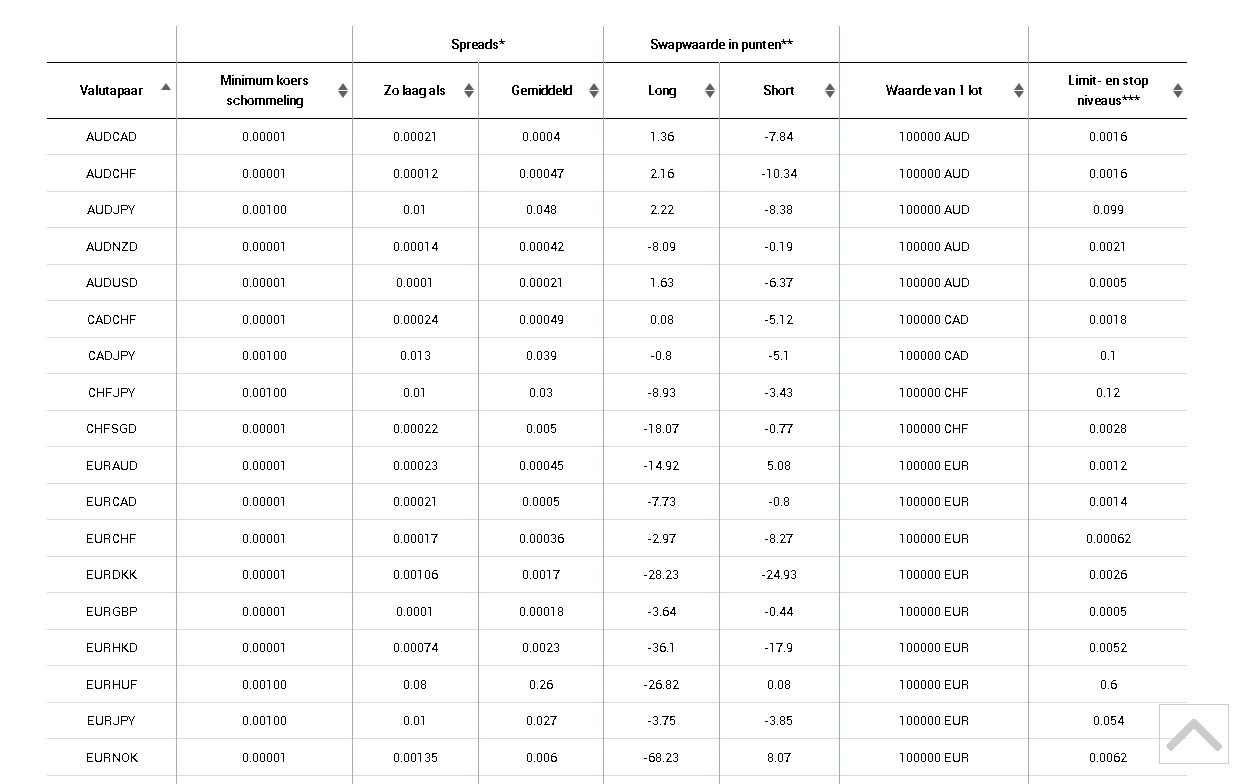Click the Swapwaarde in punten** header

[x=721, y=45]
